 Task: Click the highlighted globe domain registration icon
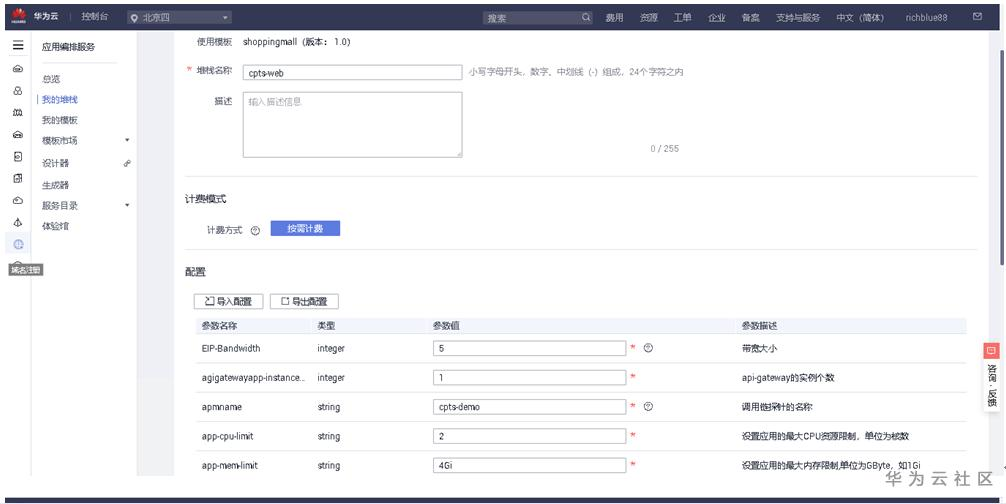(18, 244)
